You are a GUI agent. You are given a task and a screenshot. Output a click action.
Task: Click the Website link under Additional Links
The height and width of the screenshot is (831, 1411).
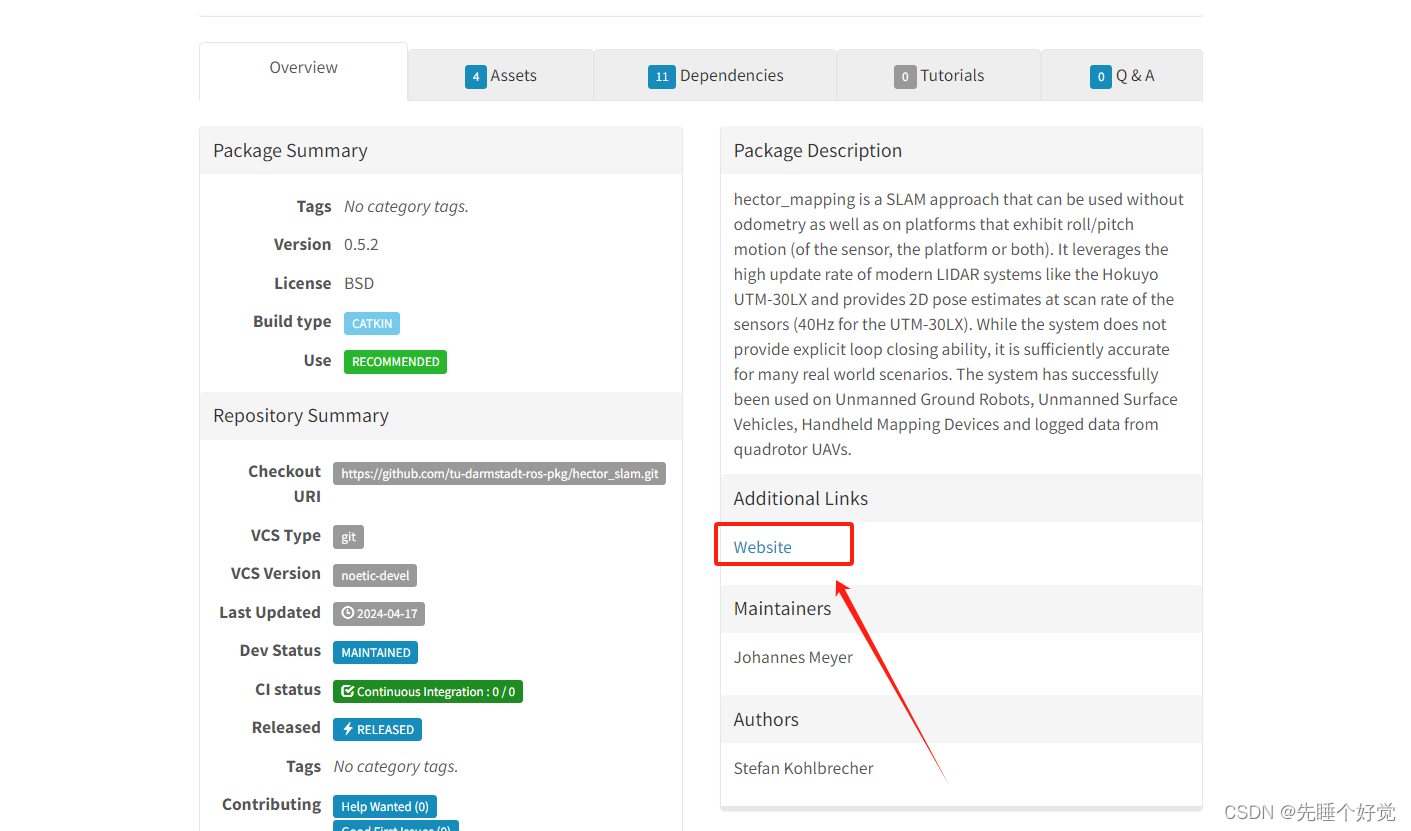(x=762, y=547)
